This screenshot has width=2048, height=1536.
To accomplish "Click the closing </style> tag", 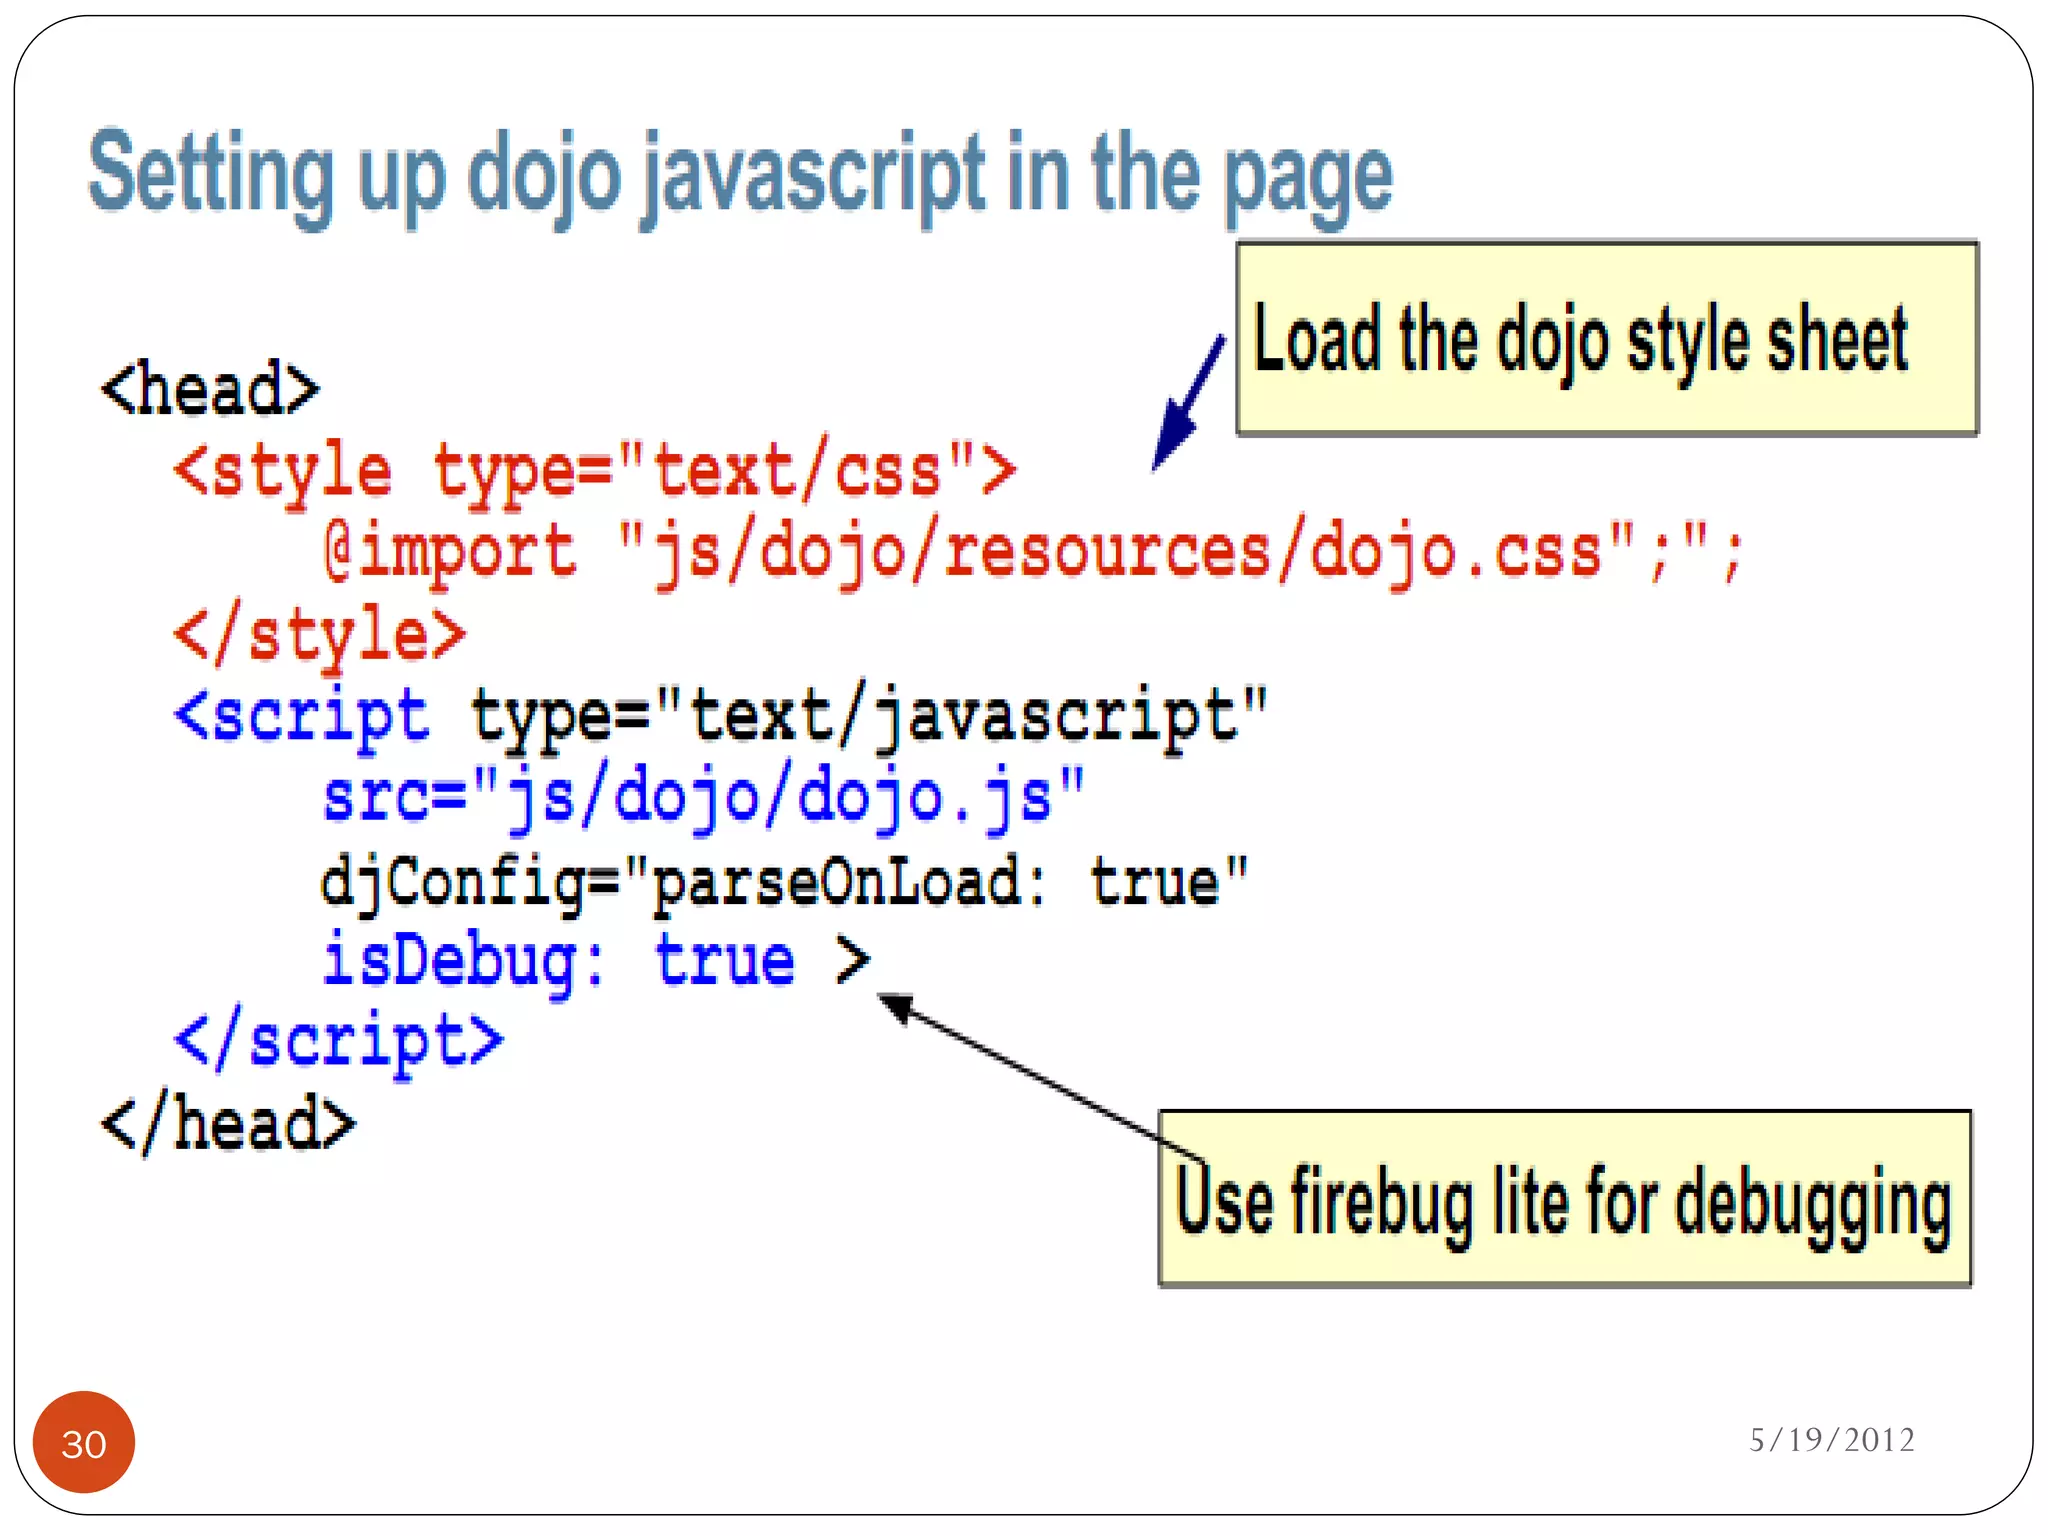I will (x=320, y=634).
